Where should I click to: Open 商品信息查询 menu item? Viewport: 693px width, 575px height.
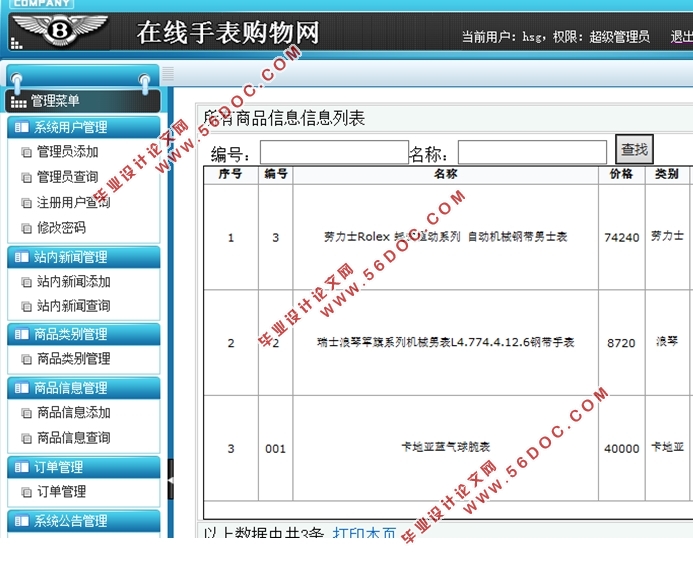click(x=73, y=437)
